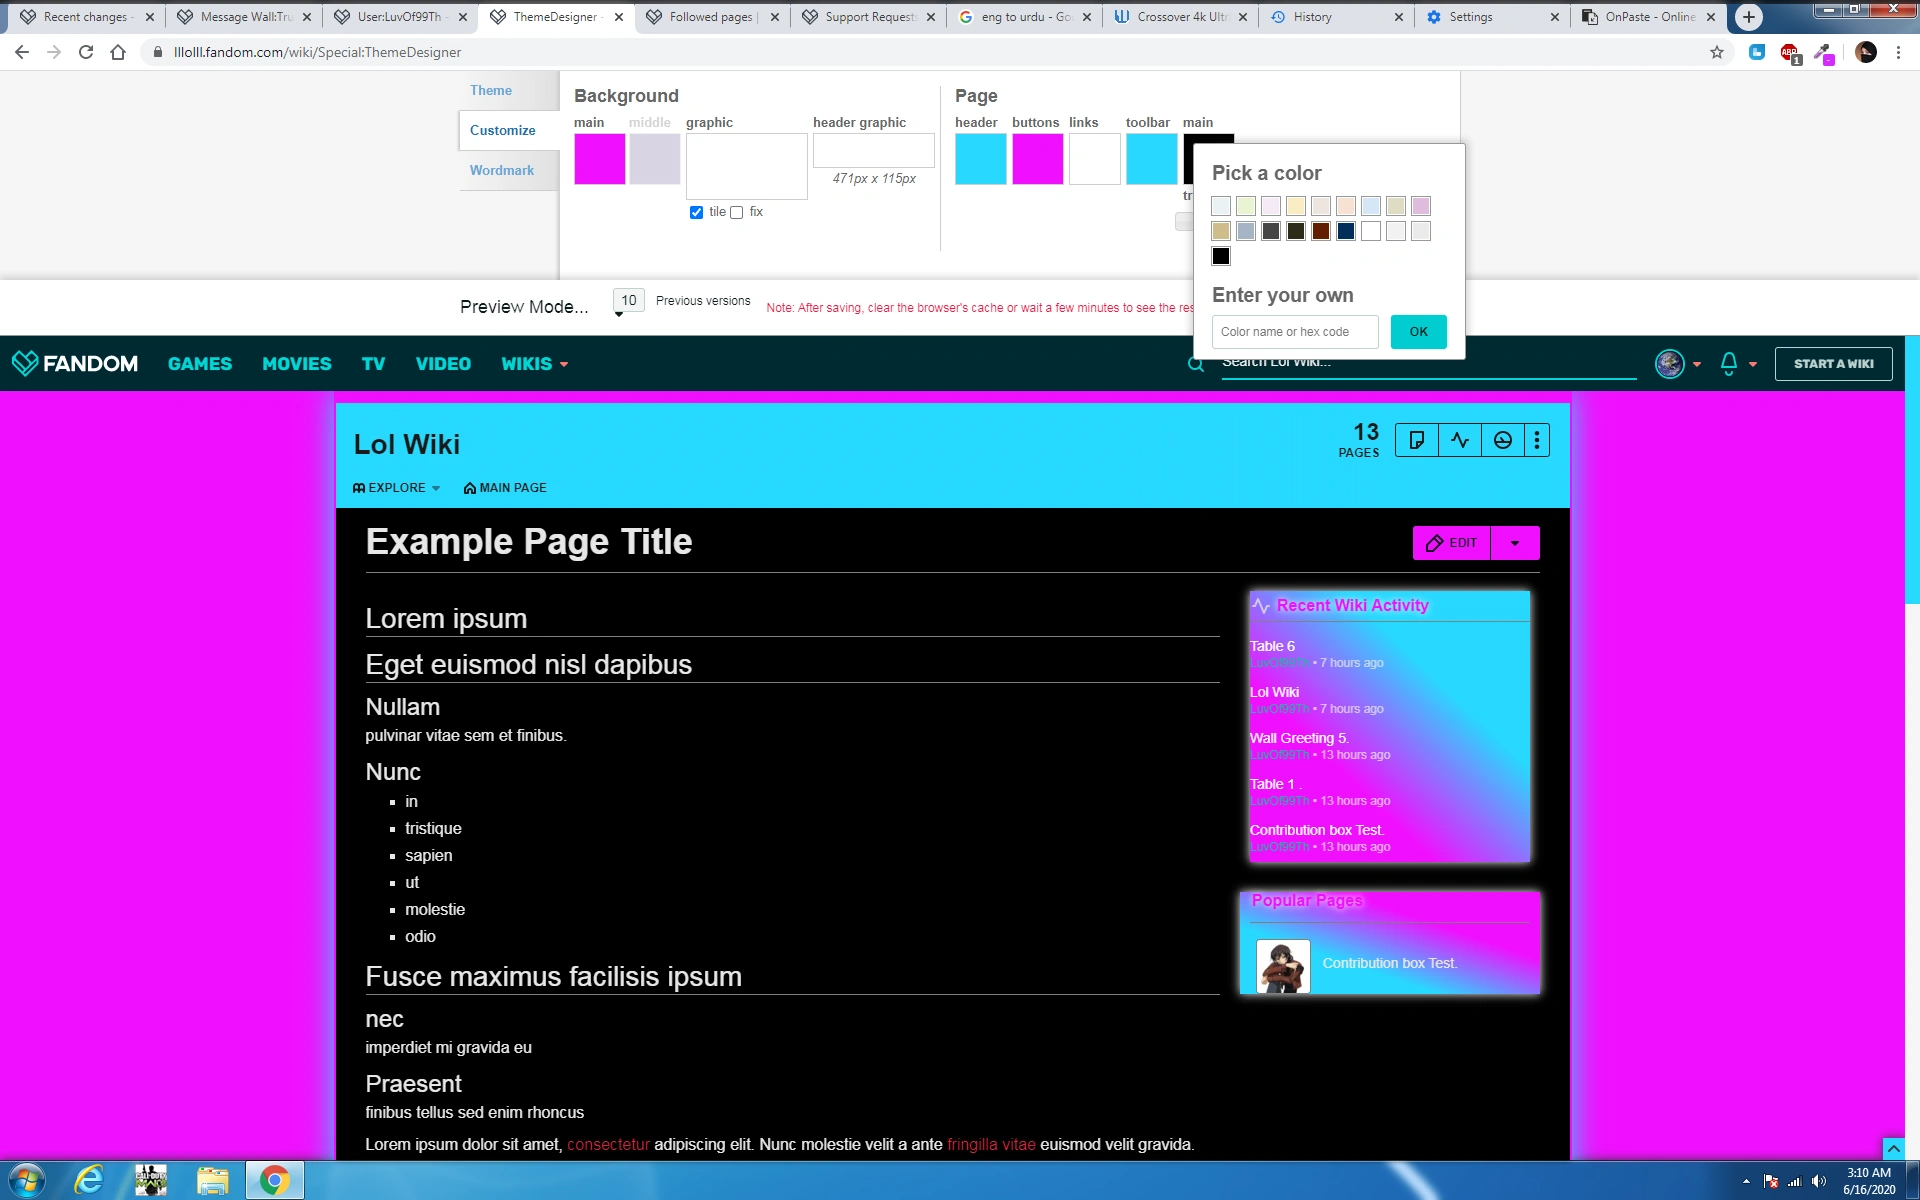Screen dimensions: 1920x1200
Task: Open Internet Explorer from taskbar
Action: [89, 1180]
